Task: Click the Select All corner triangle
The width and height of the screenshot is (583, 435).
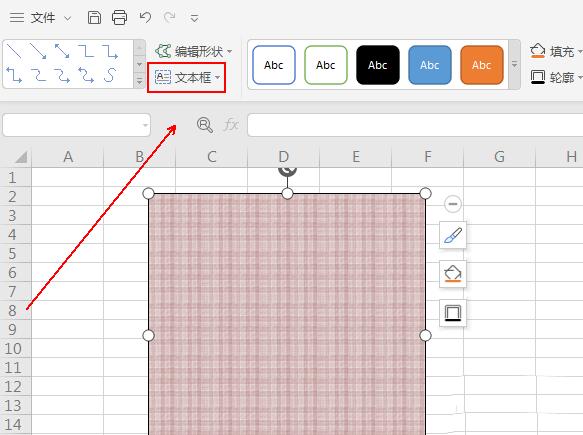Action: coord(20,157)
